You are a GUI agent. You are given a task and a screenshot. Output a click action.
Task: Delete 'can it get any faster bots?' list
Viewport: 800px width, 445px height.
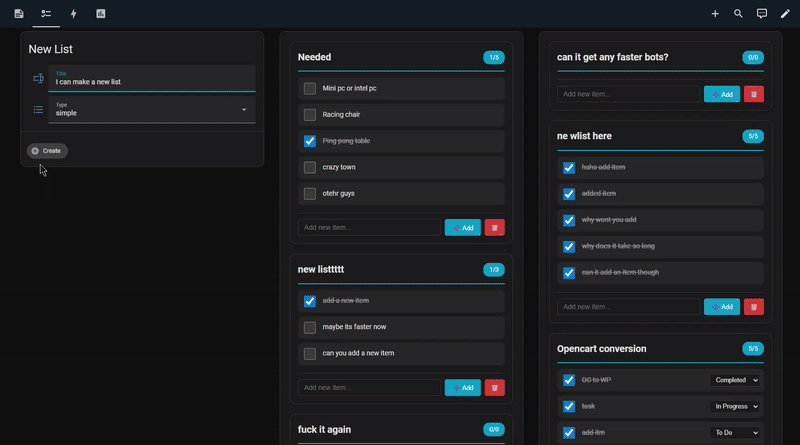click(754, 94)
